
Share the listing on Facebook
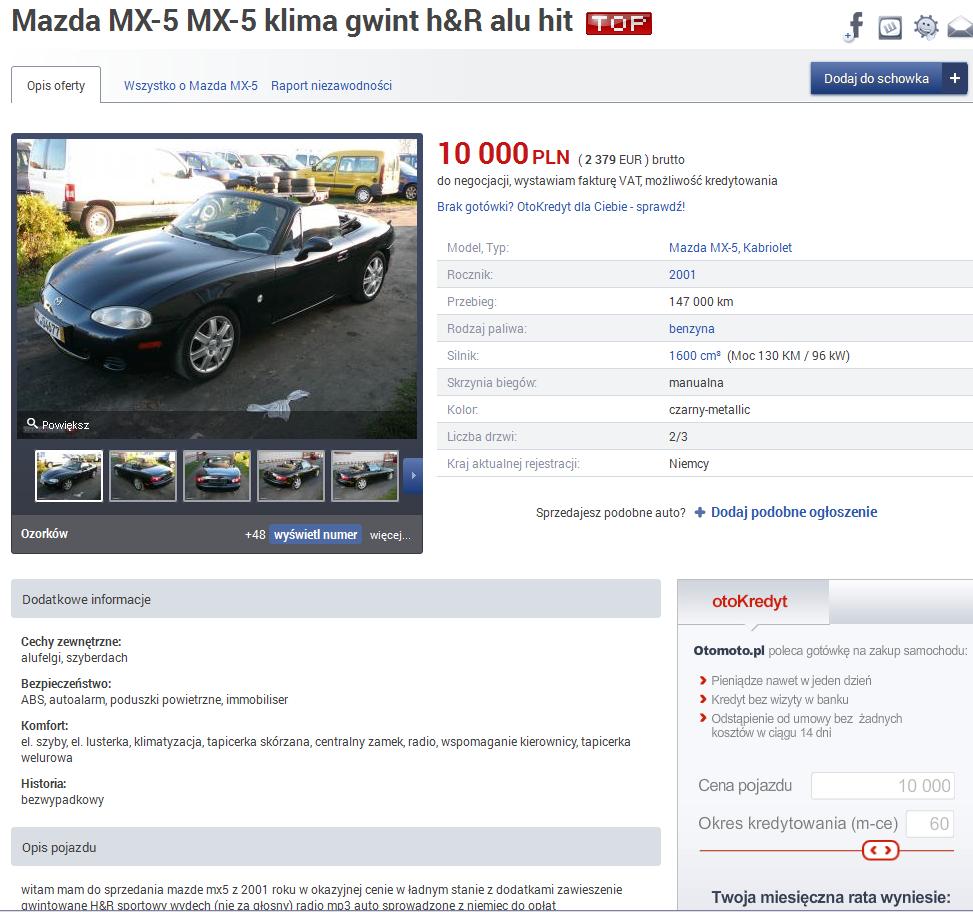pos(854,27)
